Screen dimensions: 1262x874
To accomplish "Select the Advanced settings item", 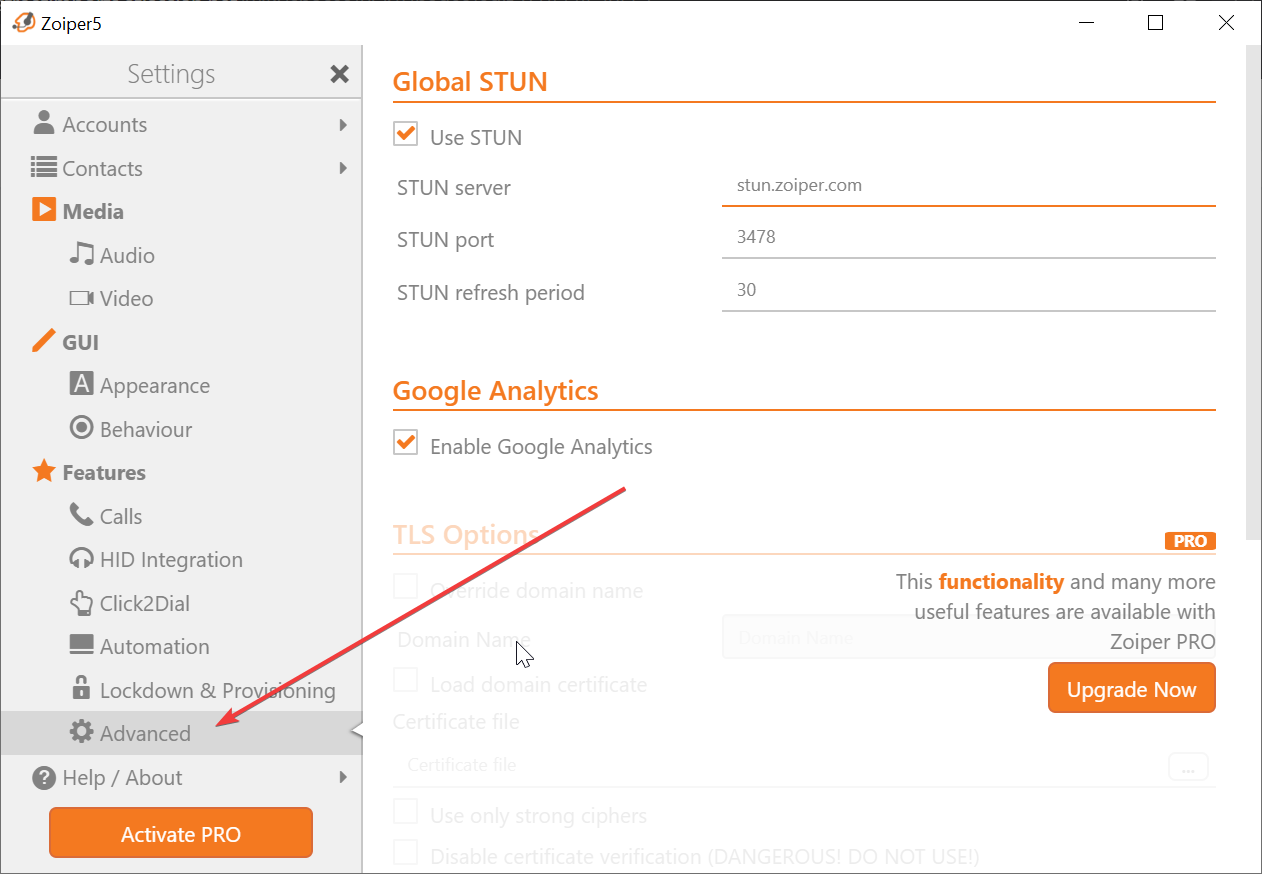I will point(181,733).
